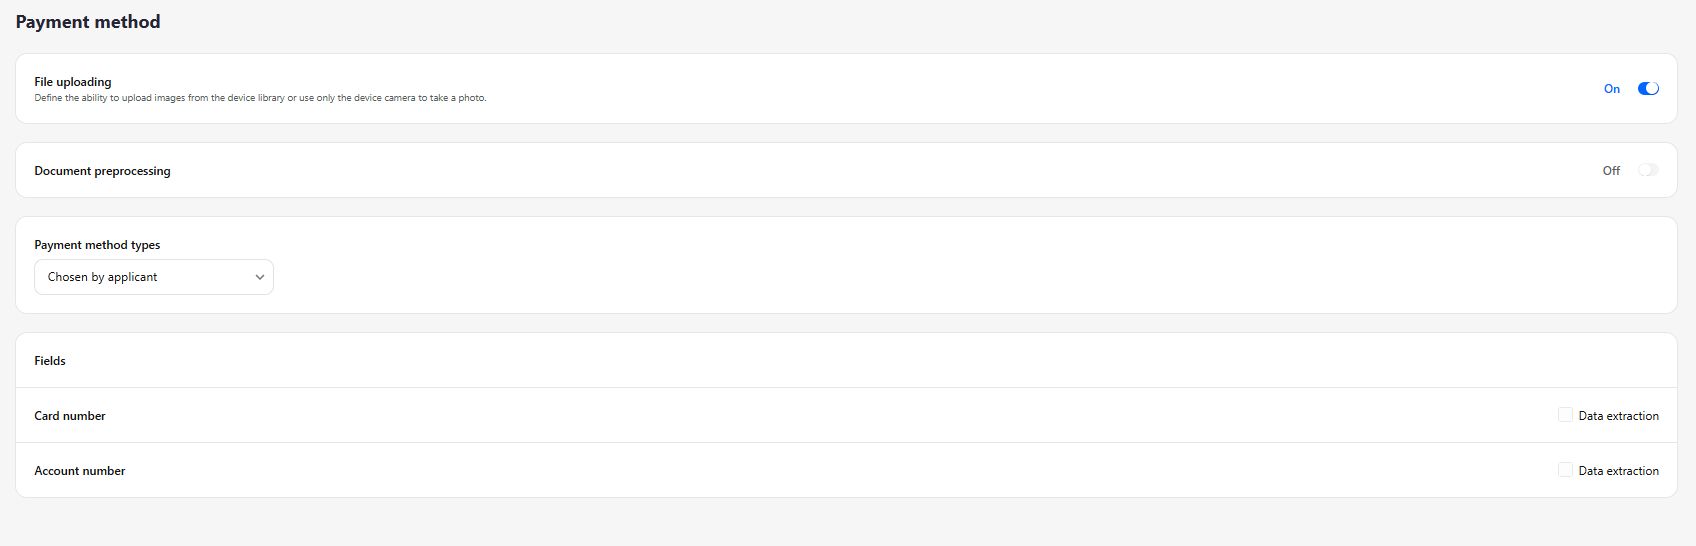Click the chevron arrow in the types dropdown
The image size is (1696, 546).
coord(259,277)
